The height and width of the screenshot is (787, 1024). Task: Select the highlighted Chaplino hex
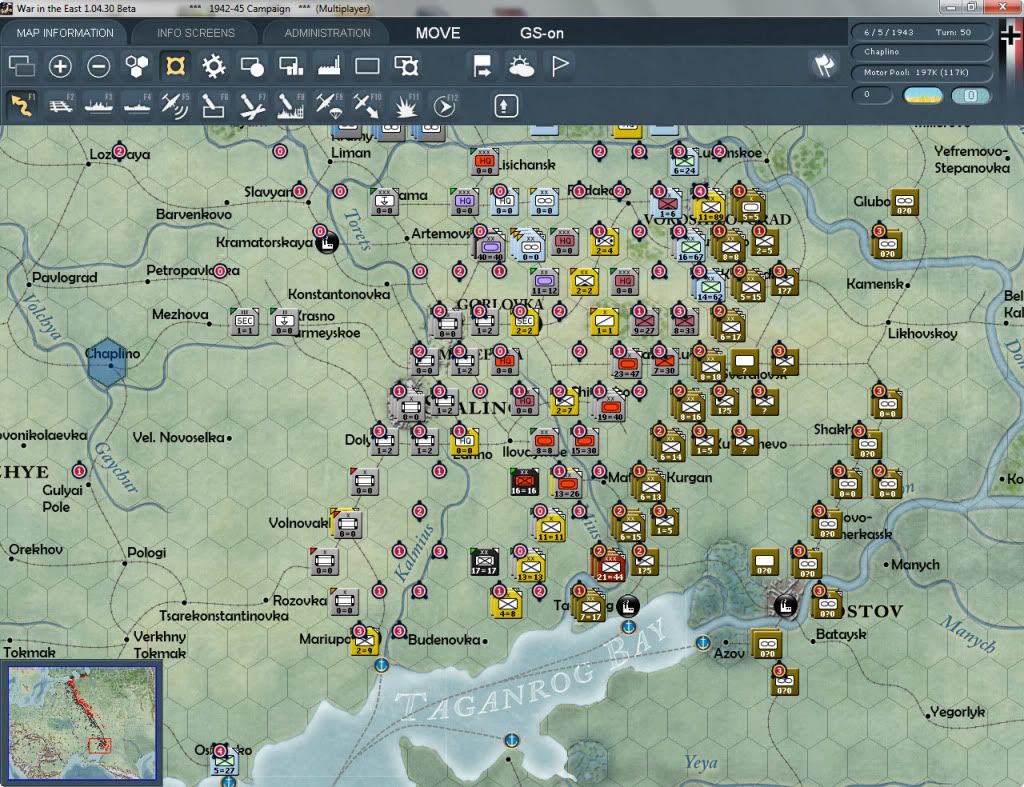point(106,362)
